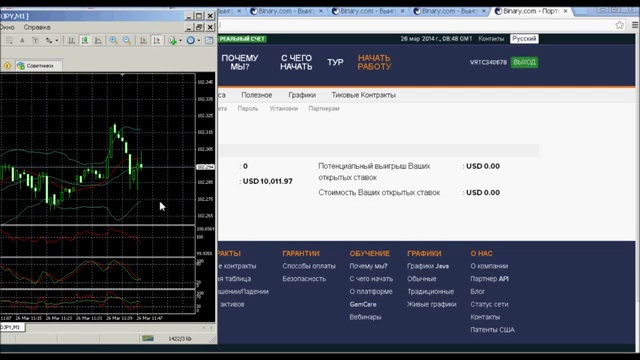640x360 pixels.
Task: Open footer link Вебинары
Action: [x=365, y=317]
